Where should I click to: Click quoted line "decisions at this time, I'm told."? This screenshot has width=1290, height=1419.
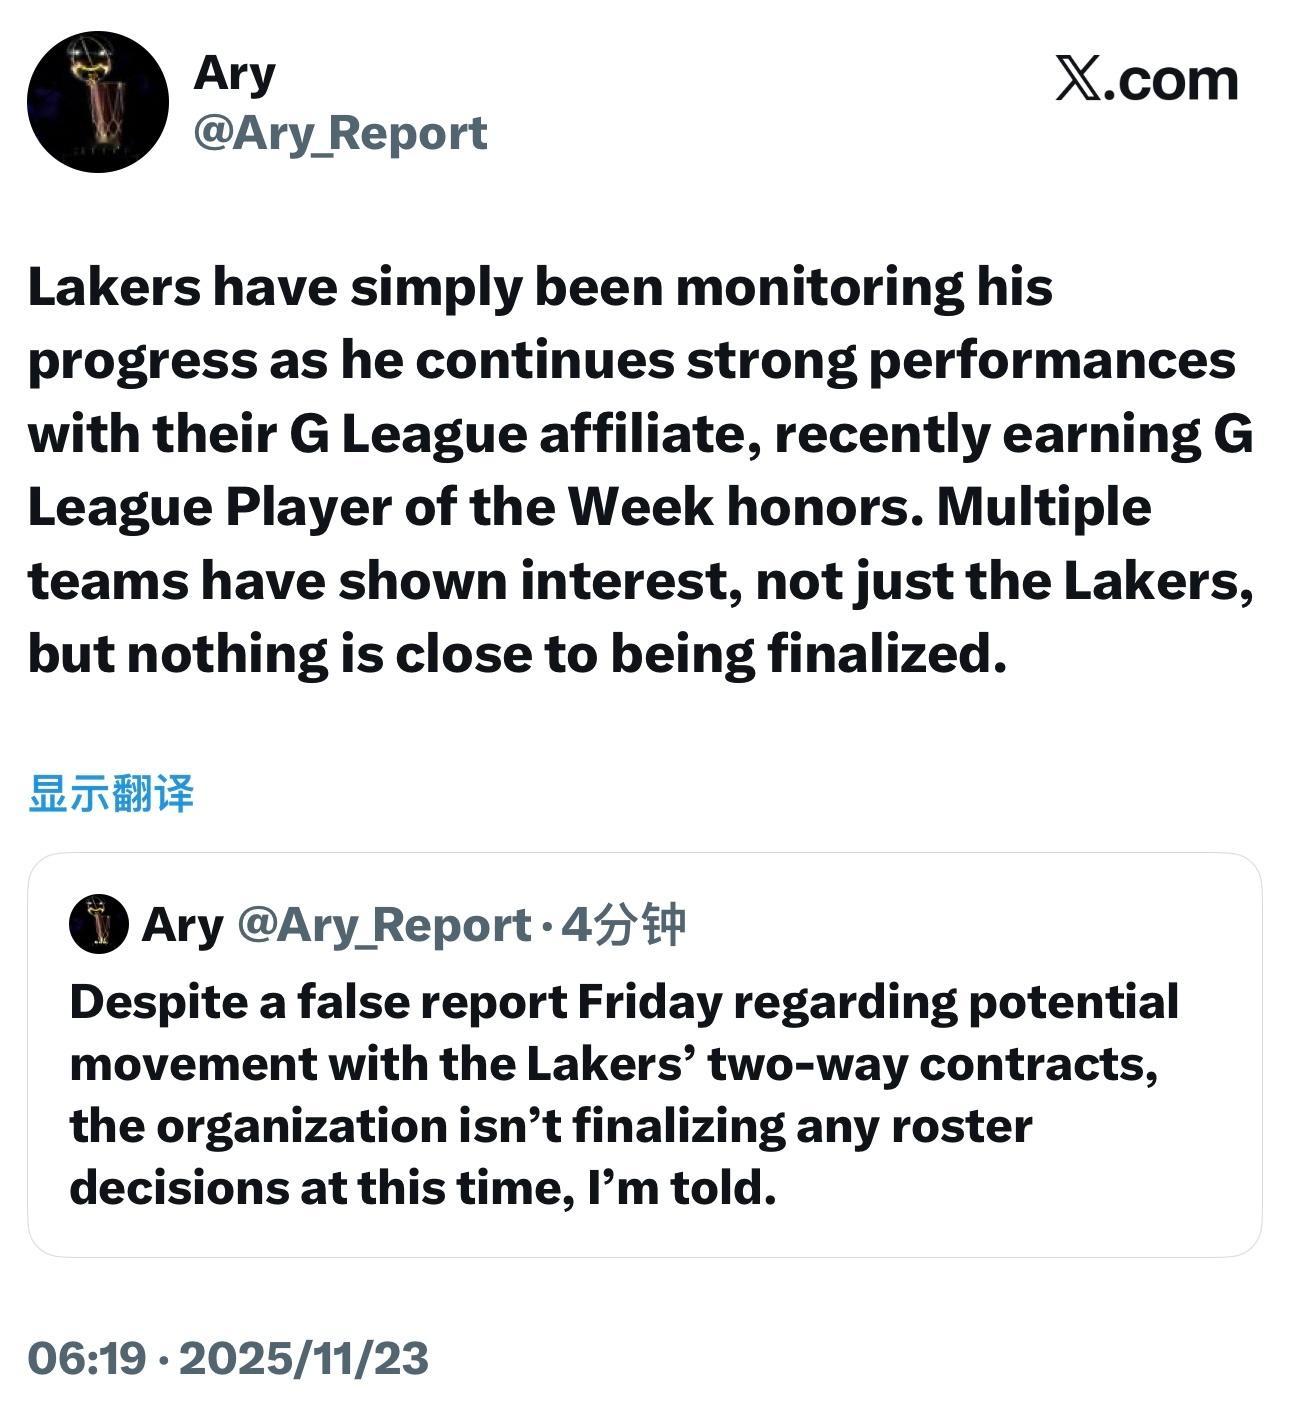(422, 1188)
